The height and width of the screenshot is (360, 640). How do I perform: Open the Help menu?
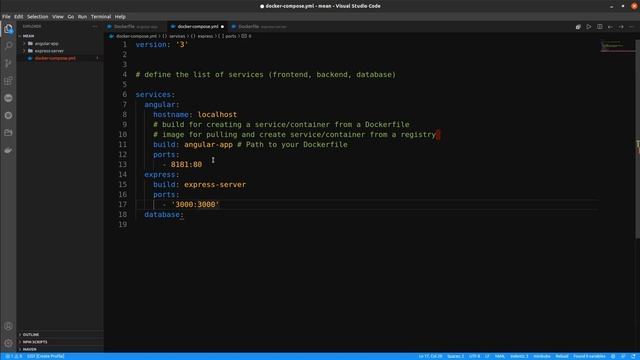click(x=120, y=17)
